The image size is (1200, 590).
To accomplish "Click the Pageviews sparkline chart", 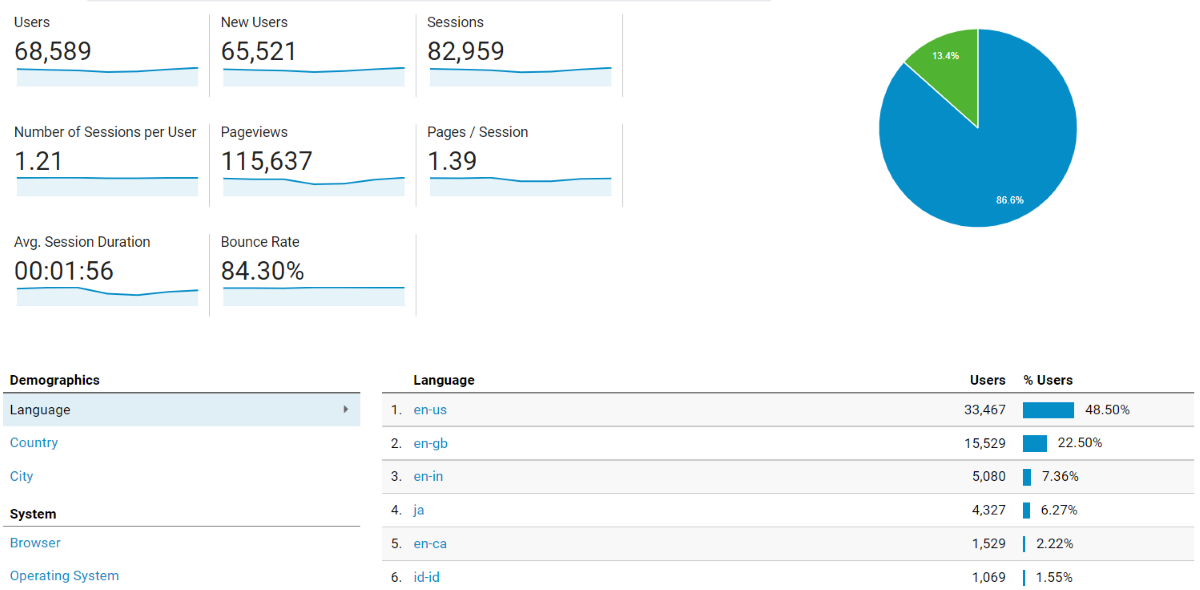I will [314, 186].
